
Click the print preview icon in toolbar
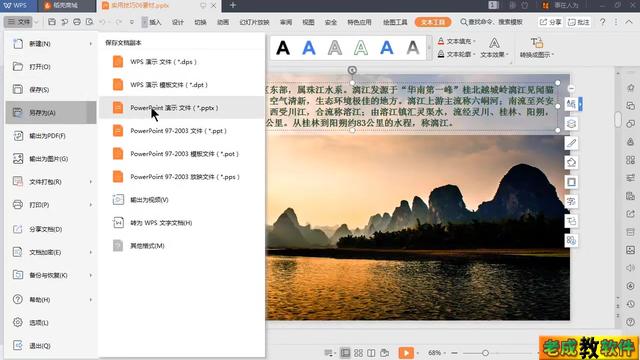coord(89,22)
